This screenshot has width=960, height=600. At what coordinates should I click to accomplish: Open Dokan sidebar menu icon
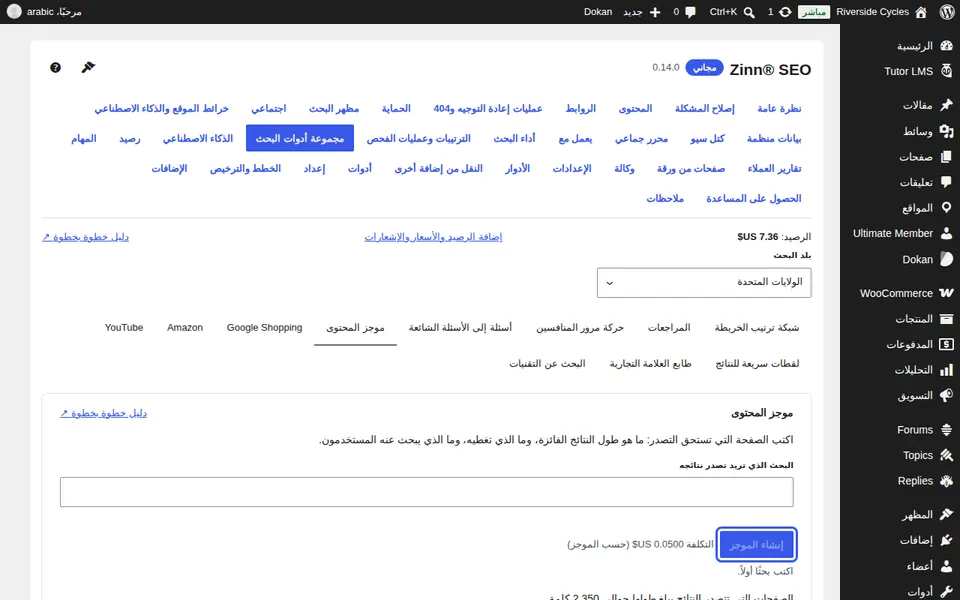tap(946, 259)
